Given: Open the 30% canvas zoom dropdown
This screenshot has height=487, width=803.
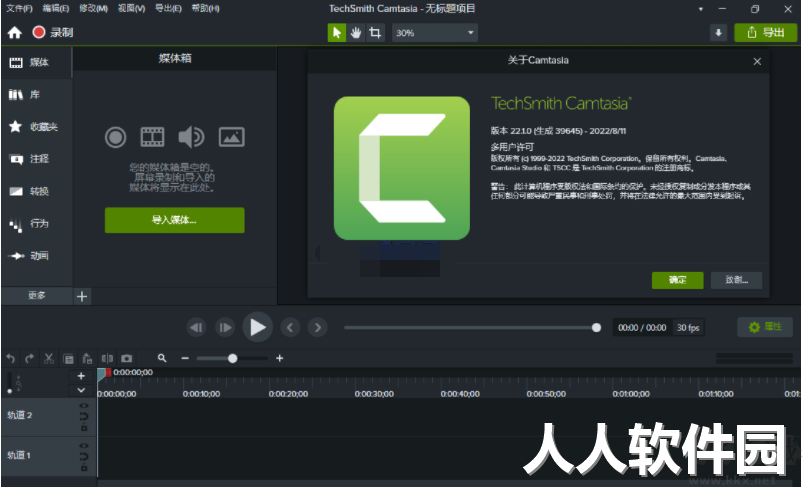Looking at the screenshot, I should (x=435, y=33).
